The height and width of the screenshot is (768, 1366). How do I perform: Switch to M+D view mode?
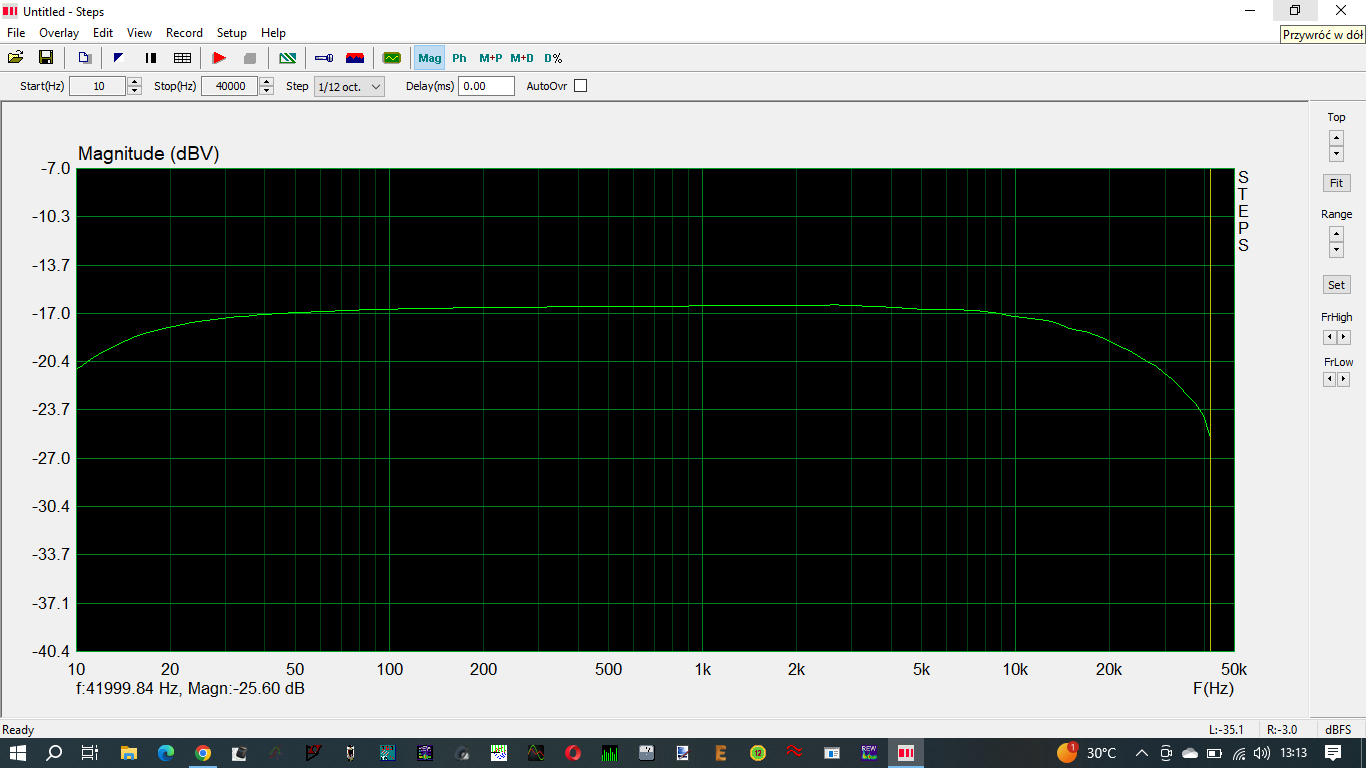tap(522, 58)
